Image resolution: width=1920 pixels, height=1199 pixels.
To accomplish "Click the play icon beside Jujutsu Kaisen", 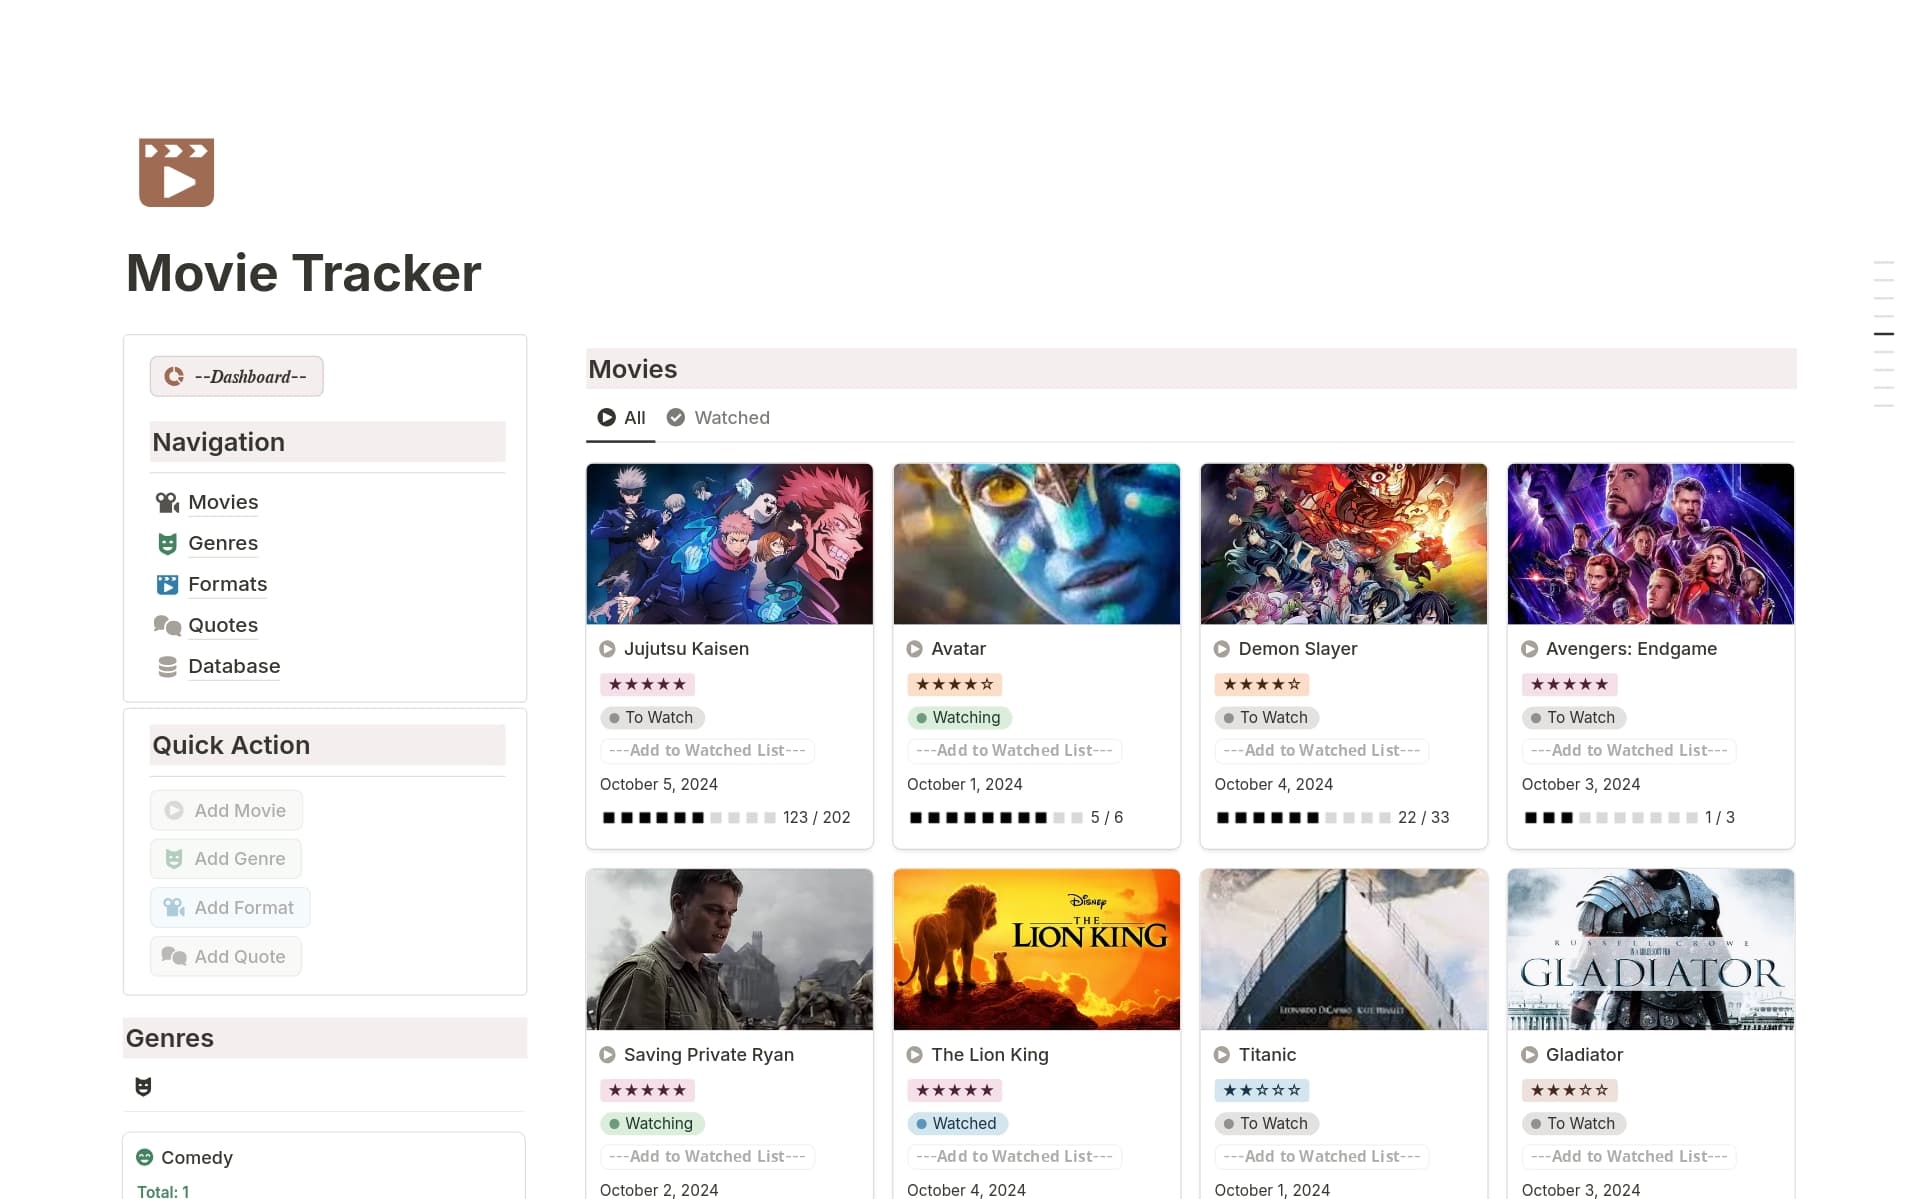I will (x=608, y=649).
